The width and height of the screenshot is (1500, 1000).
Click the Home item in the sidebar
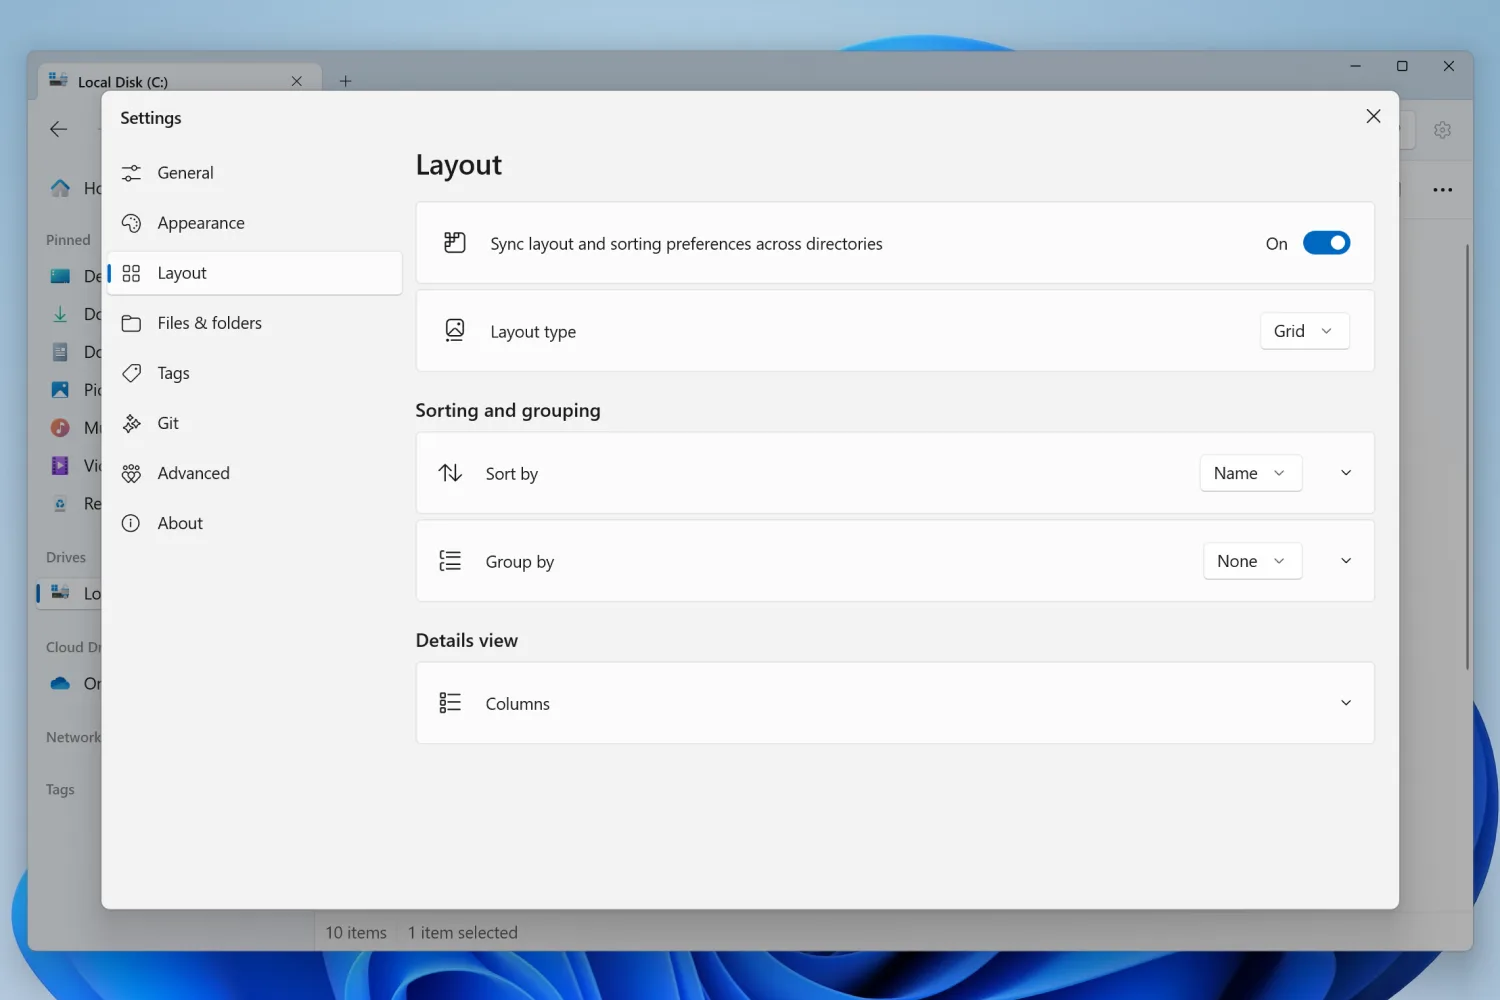point(60,188)
